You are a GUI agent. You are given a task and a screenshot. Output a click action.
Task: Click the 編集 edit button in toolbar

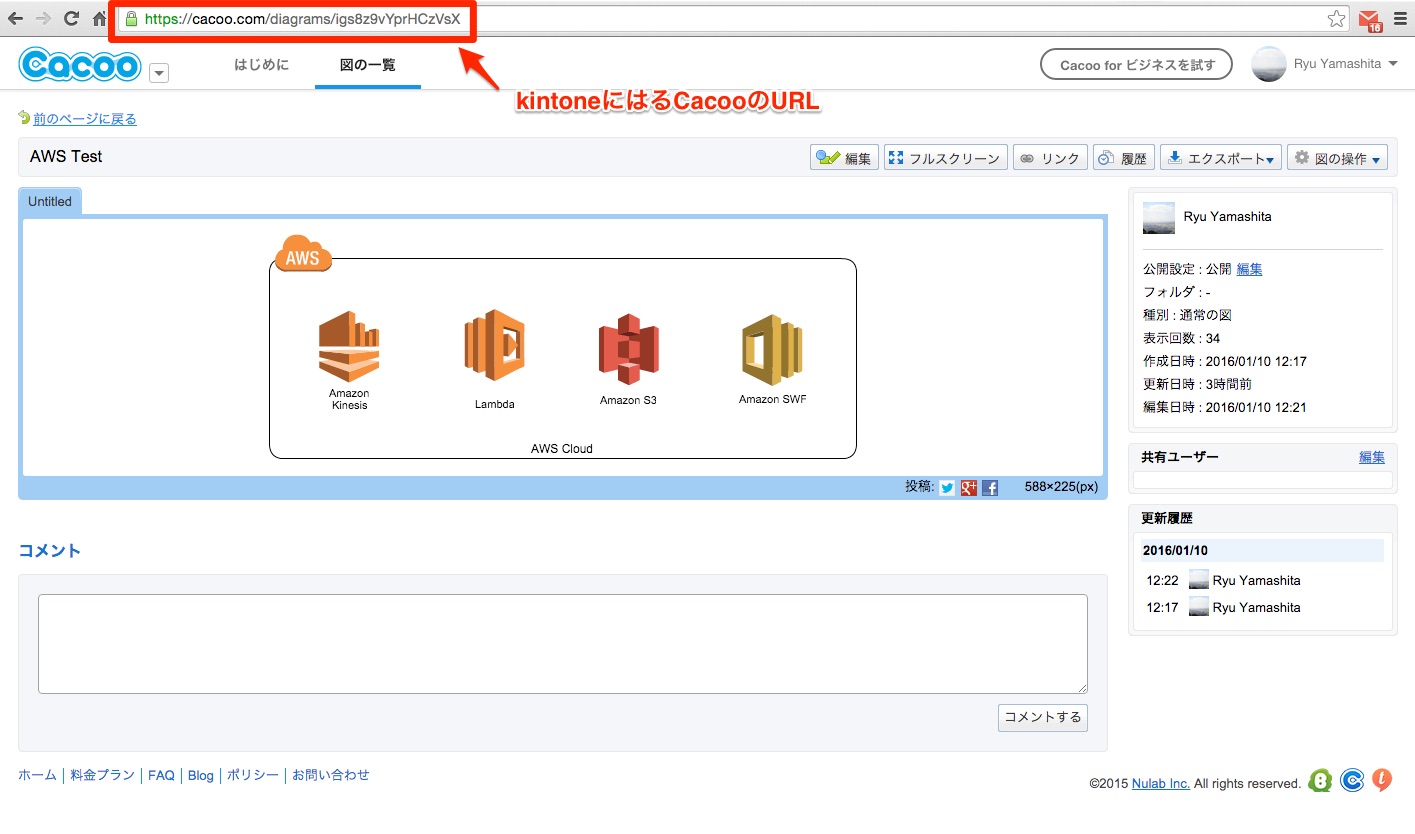click(845, 158)
